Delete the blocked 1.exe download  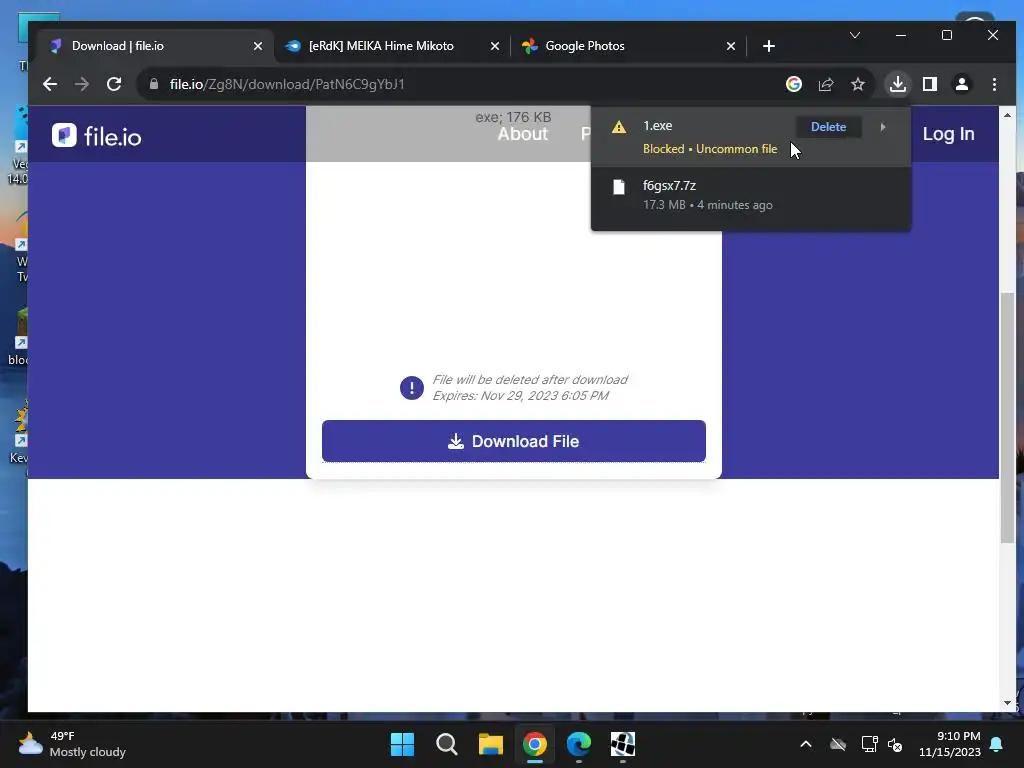[x=828, y=127]
